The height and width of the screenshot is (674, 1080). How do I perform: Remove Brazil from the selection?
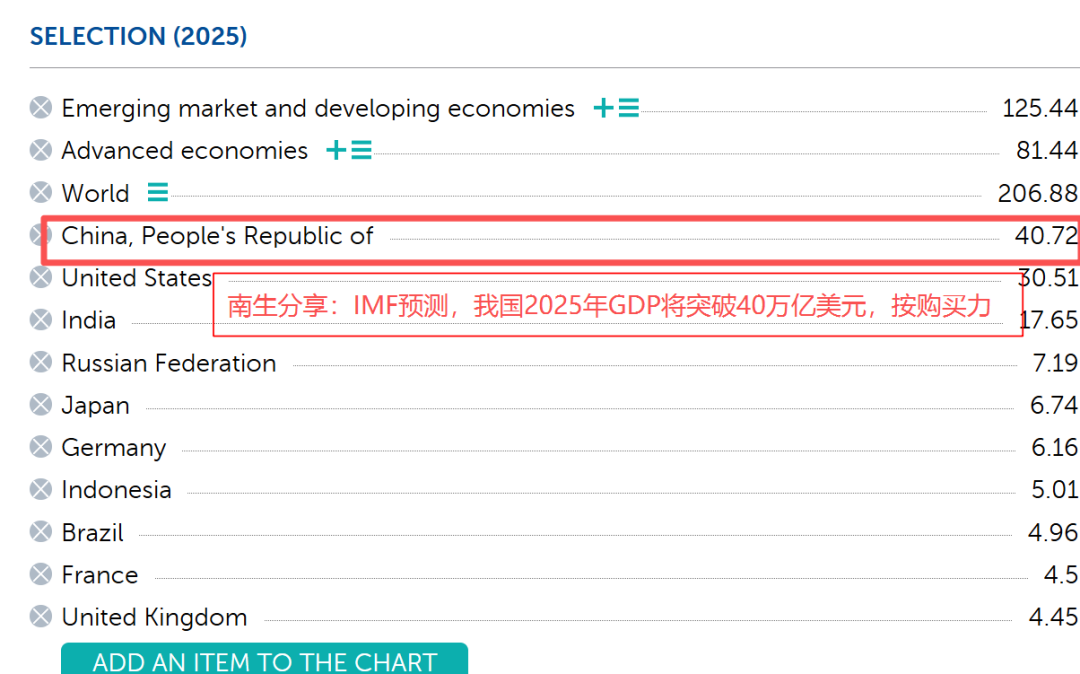40,533
